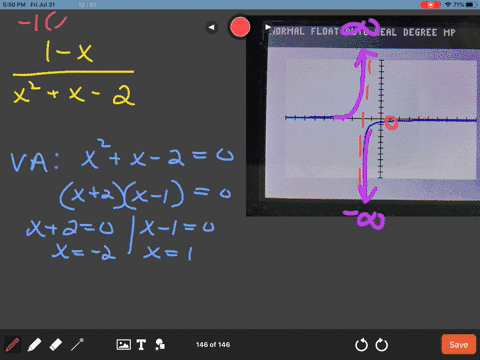Go to the next slide arrow
The image size is (480, 360).
[x=268, y=27]
